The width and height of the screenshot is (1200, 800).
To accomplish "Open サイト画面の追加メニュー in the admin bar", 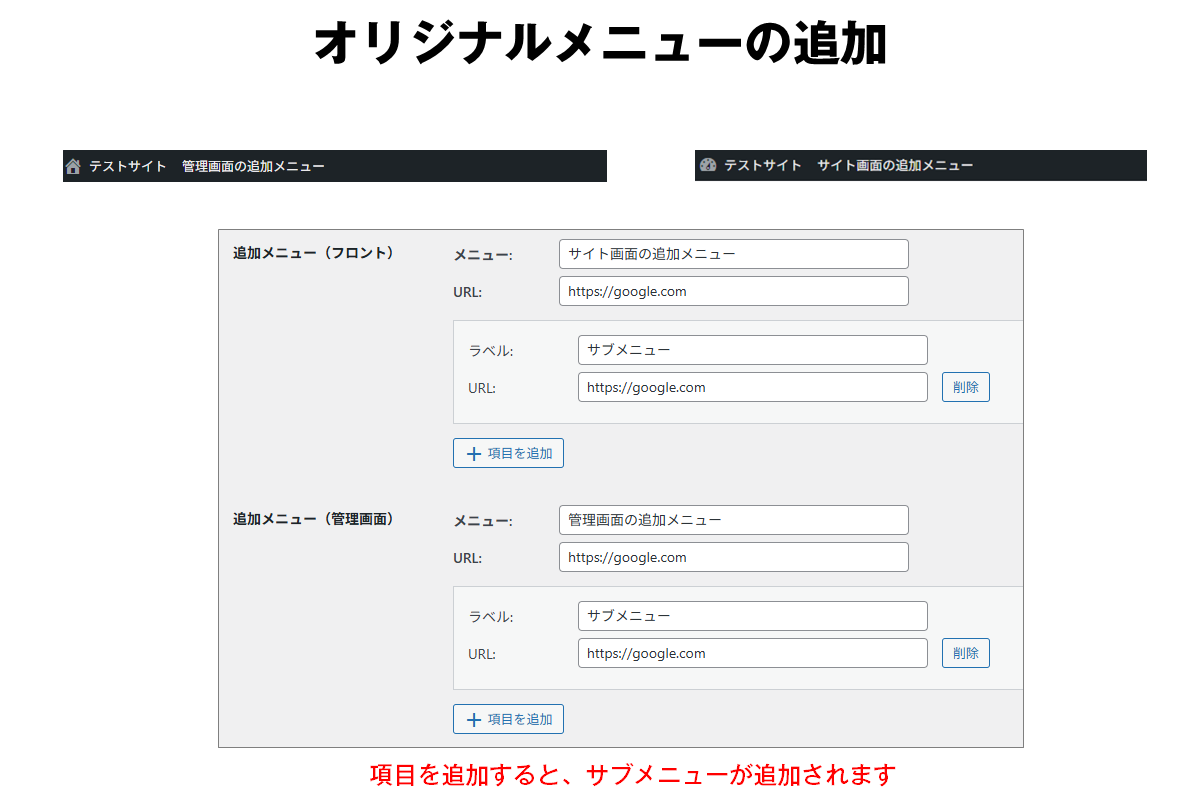I will coord(895,165).
